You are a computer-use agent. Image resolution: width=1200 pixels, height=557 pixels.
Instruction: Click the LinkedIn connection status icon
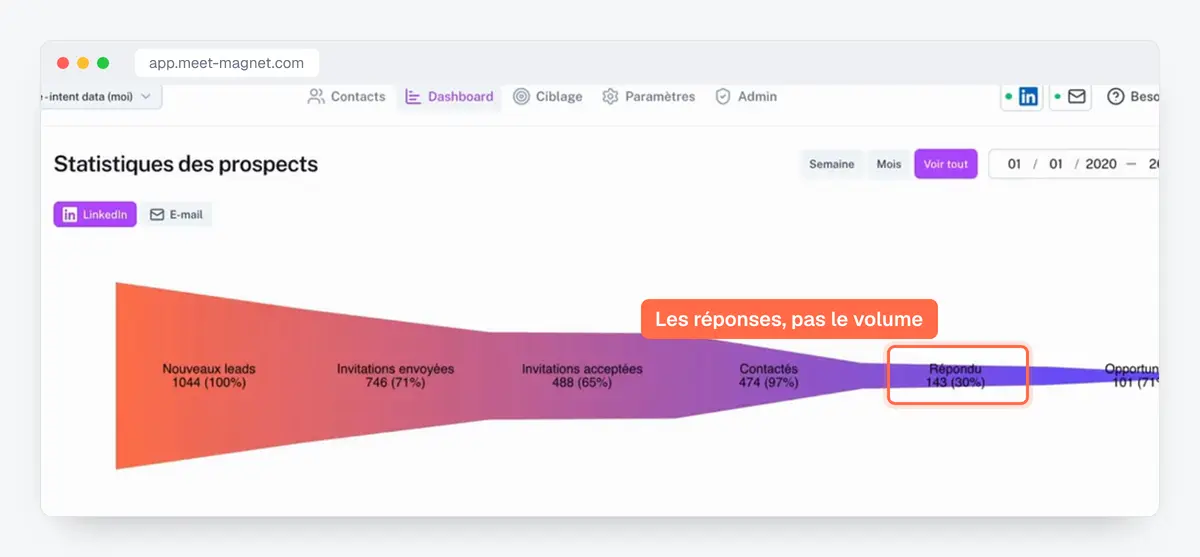(1022, 97)
